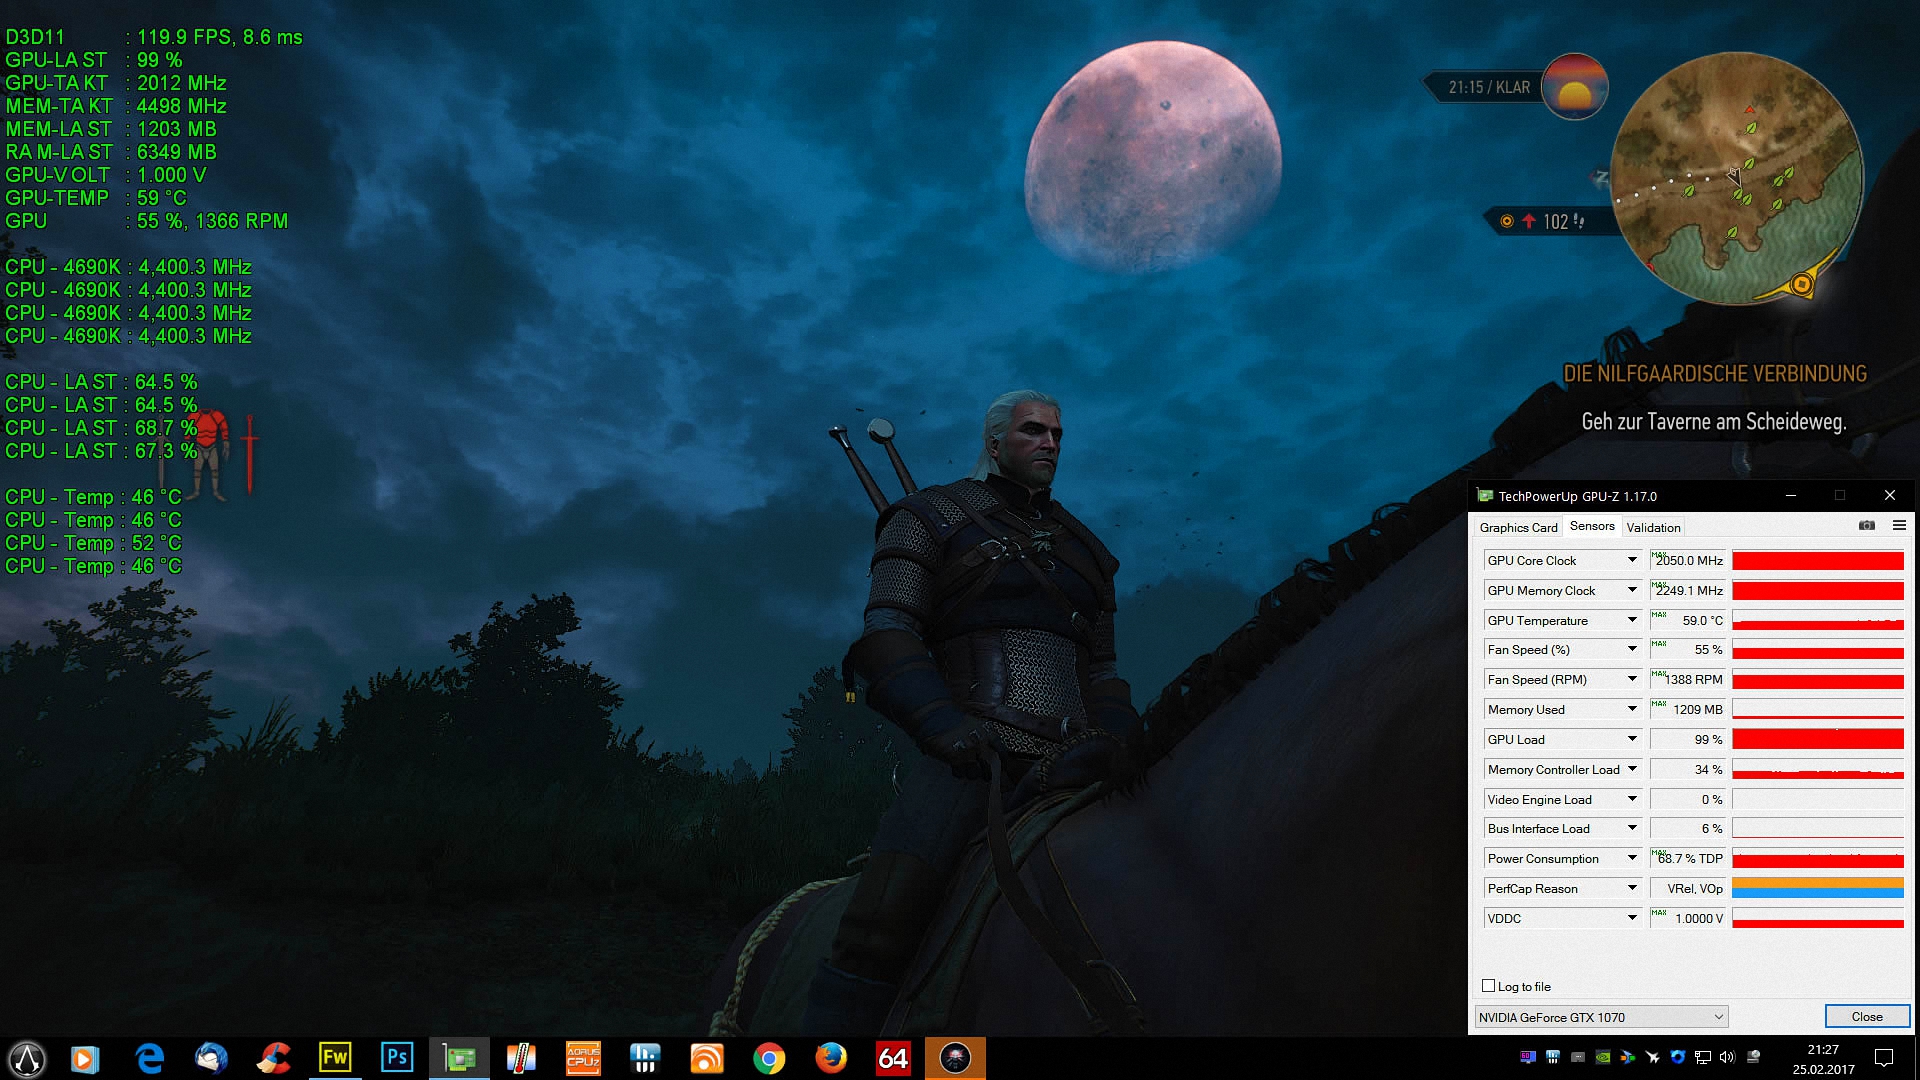Click the AIDA64 taskbar icon
Screen dimensions: 1920x1080
click(x=893, y=1058)
